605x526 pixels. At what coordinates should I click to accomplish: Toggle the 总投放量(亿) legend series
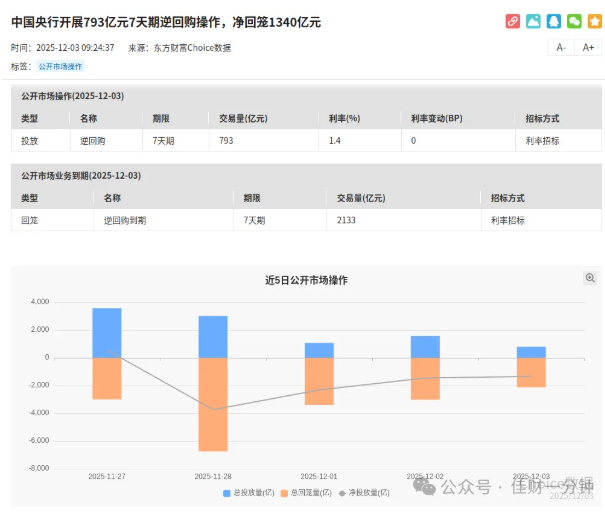249,493
